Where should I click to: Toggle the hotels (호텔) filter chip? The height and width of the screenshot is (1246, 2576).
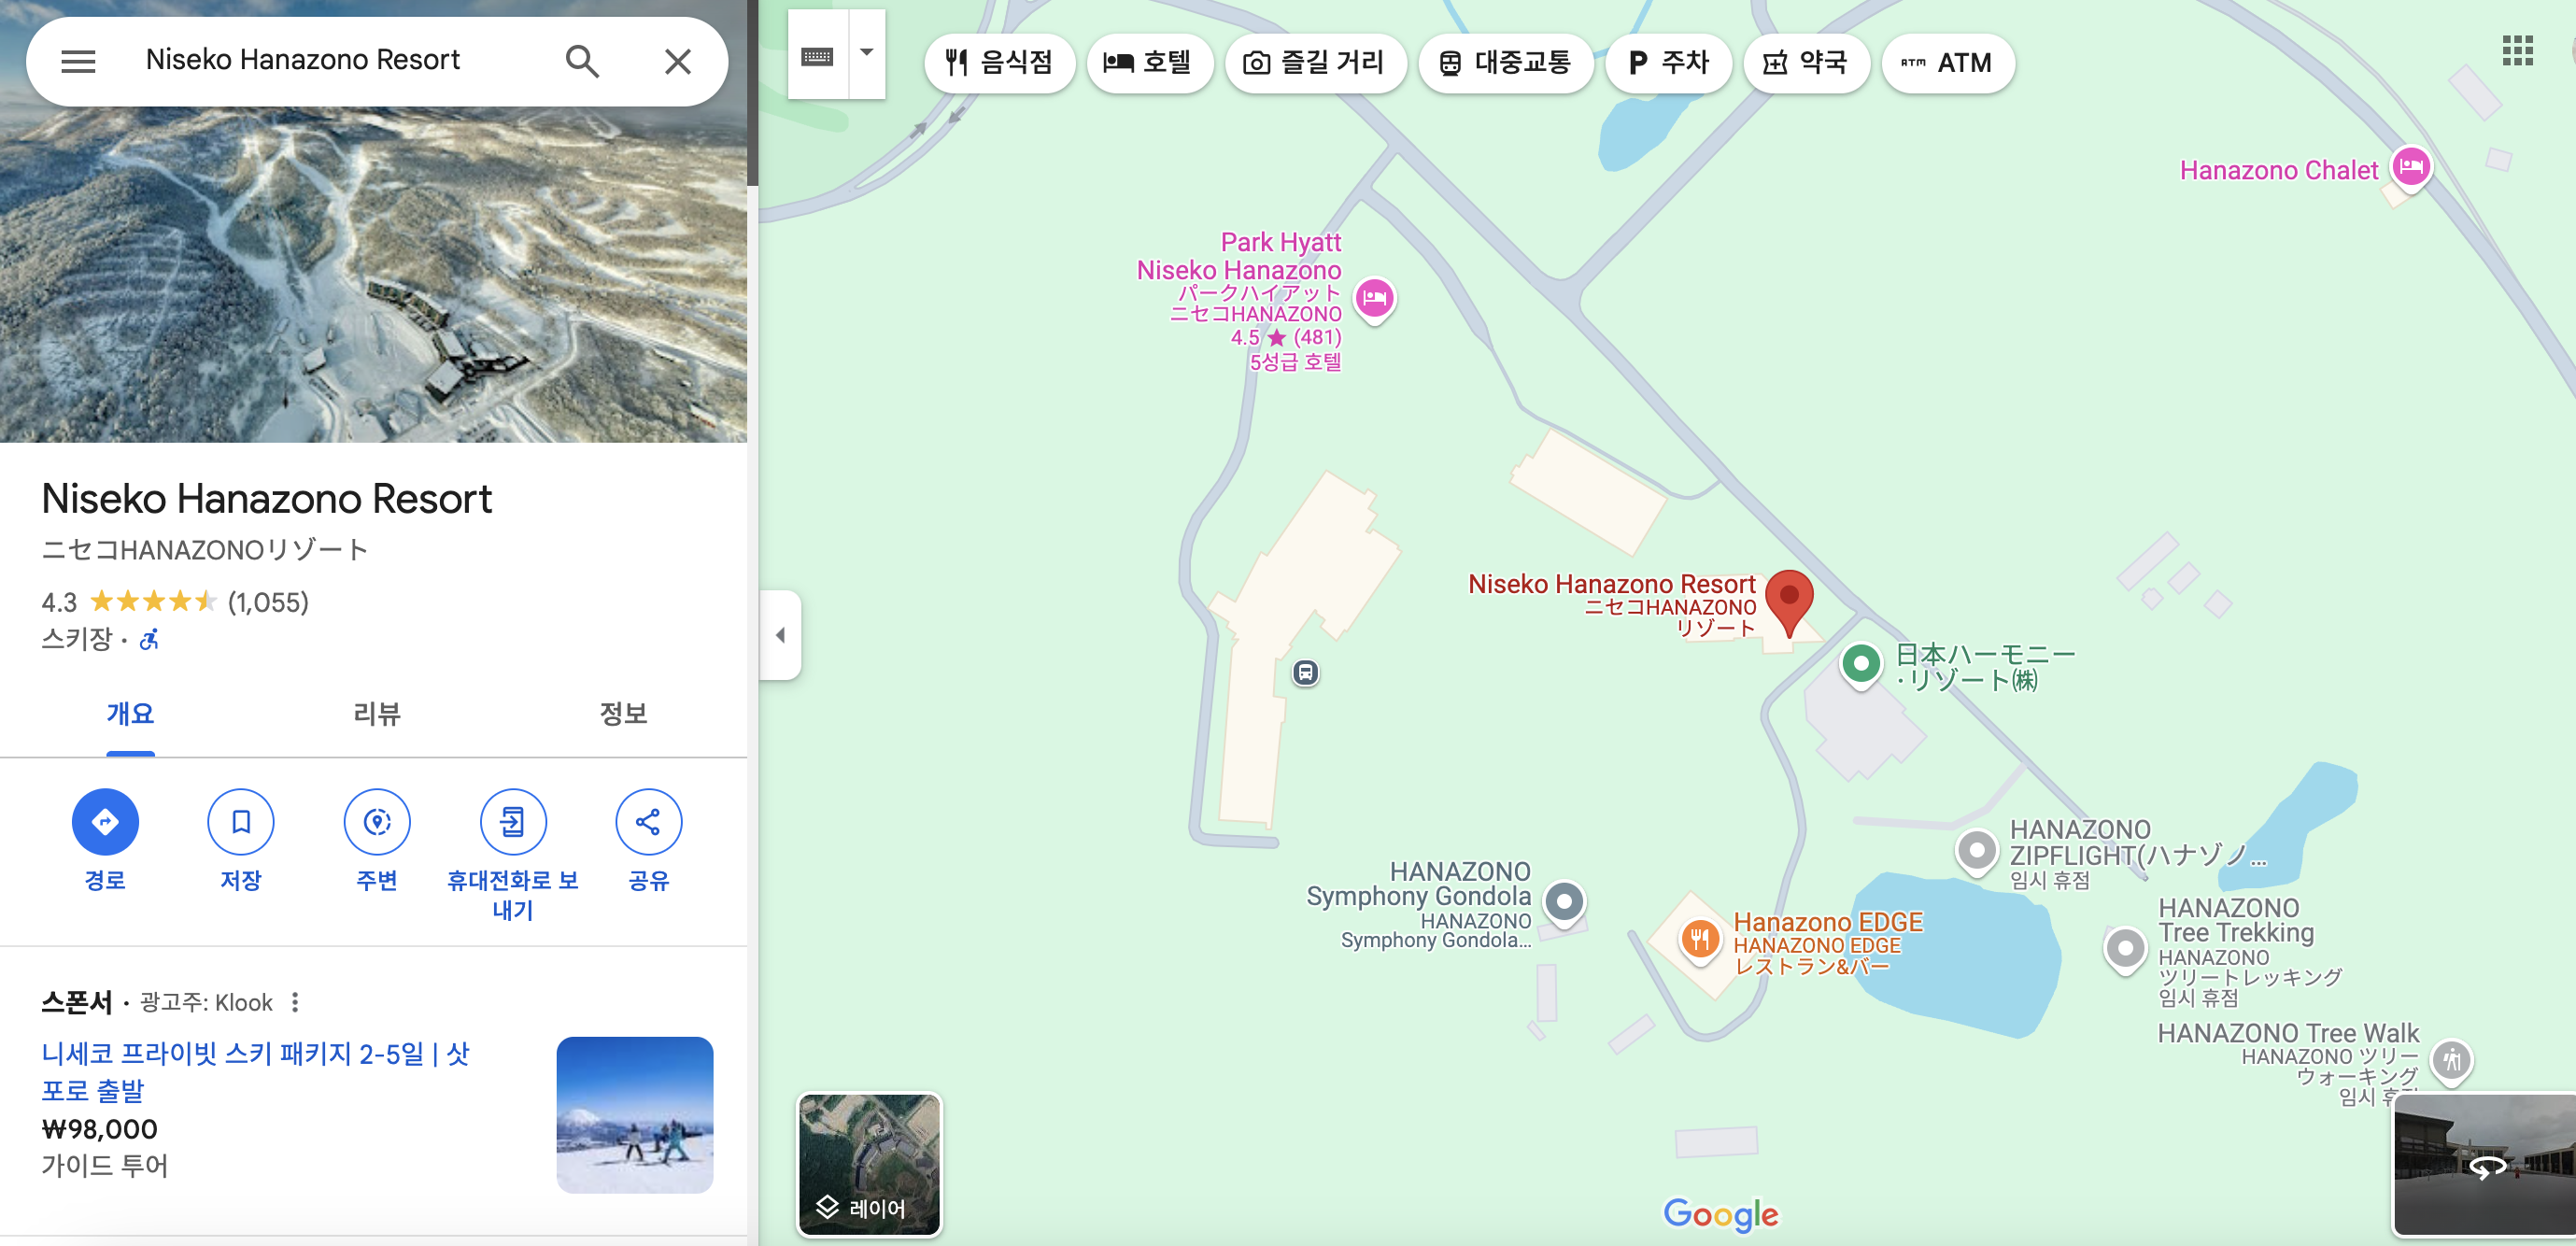[1148, 63]
